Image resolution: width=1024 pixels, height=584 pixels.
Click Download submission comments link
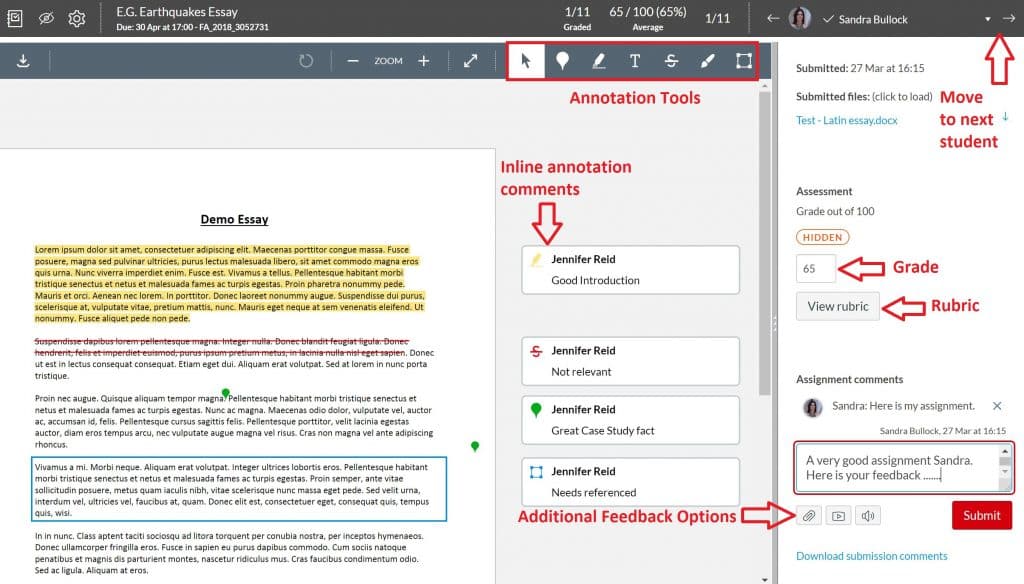click(x=871, y=556)
